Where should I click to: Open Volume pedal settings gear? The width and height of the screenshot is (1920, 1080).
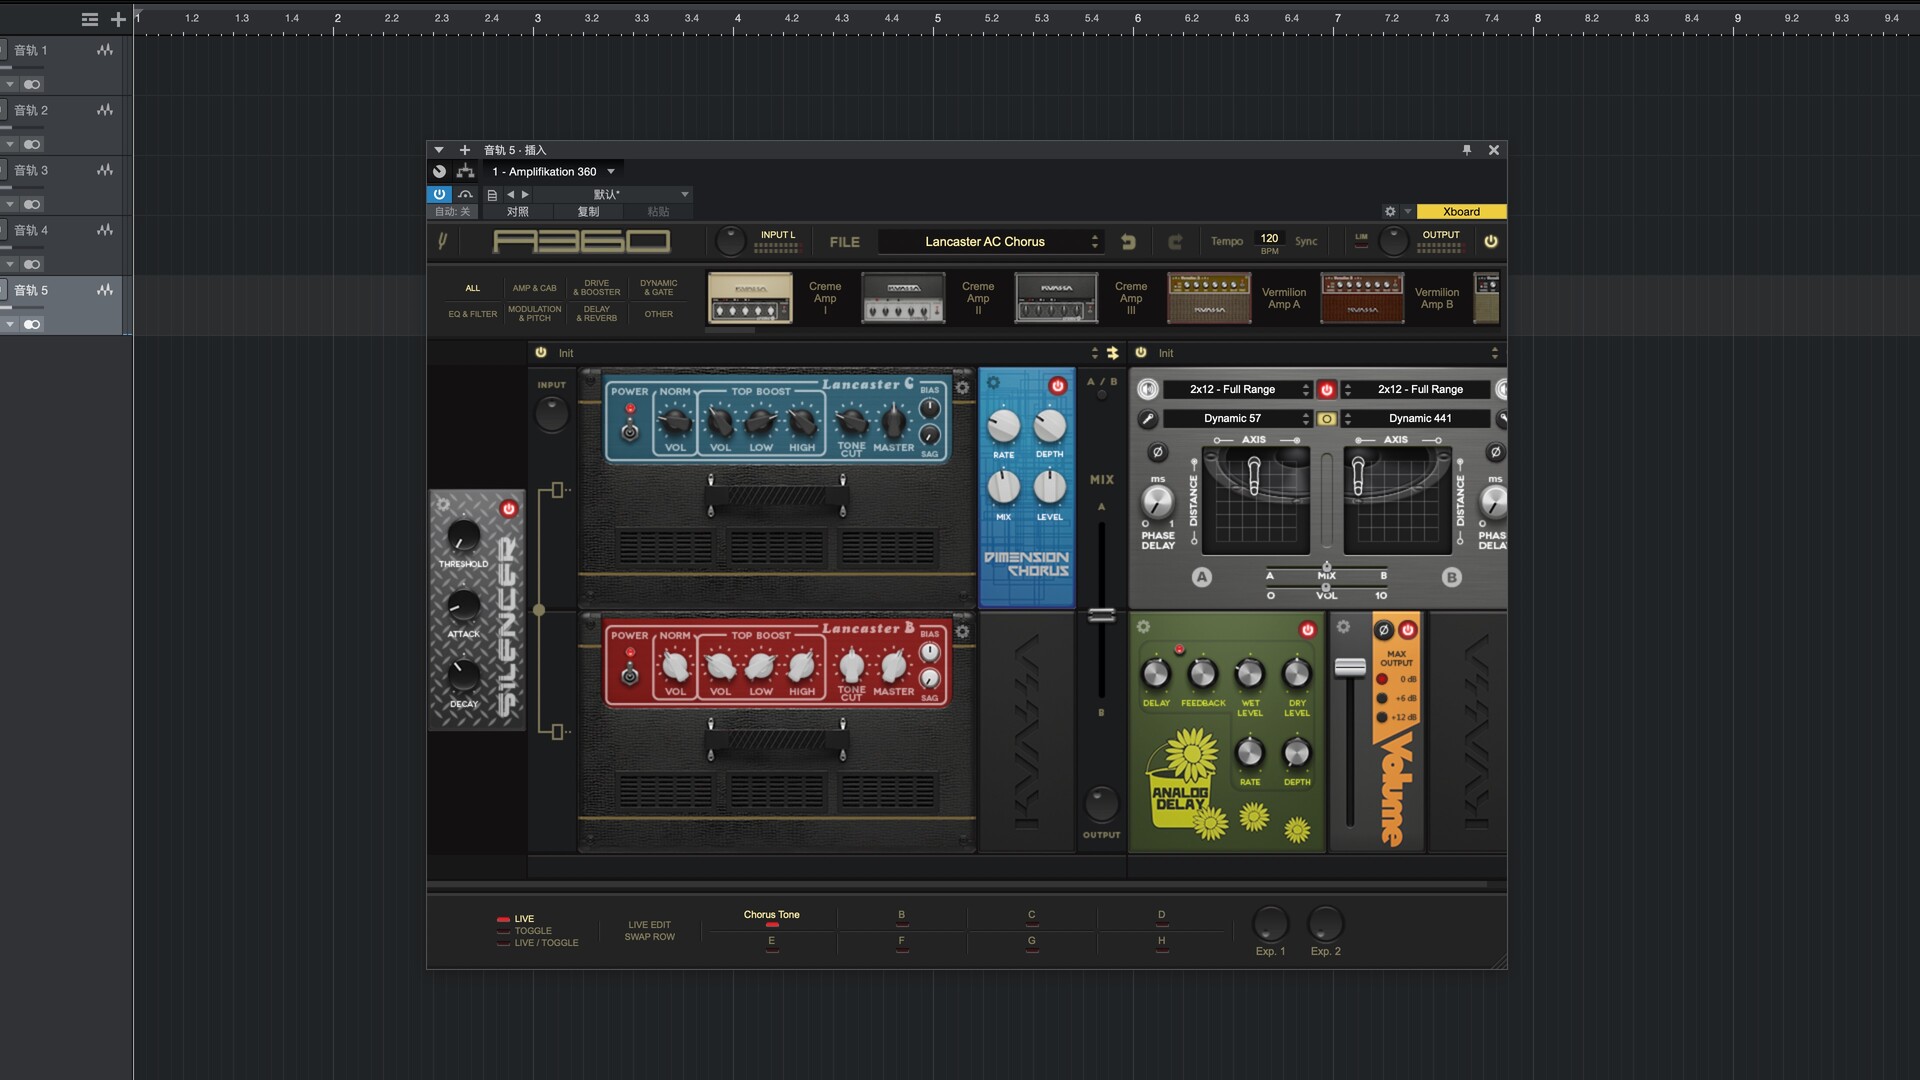tap(1343, 627)
